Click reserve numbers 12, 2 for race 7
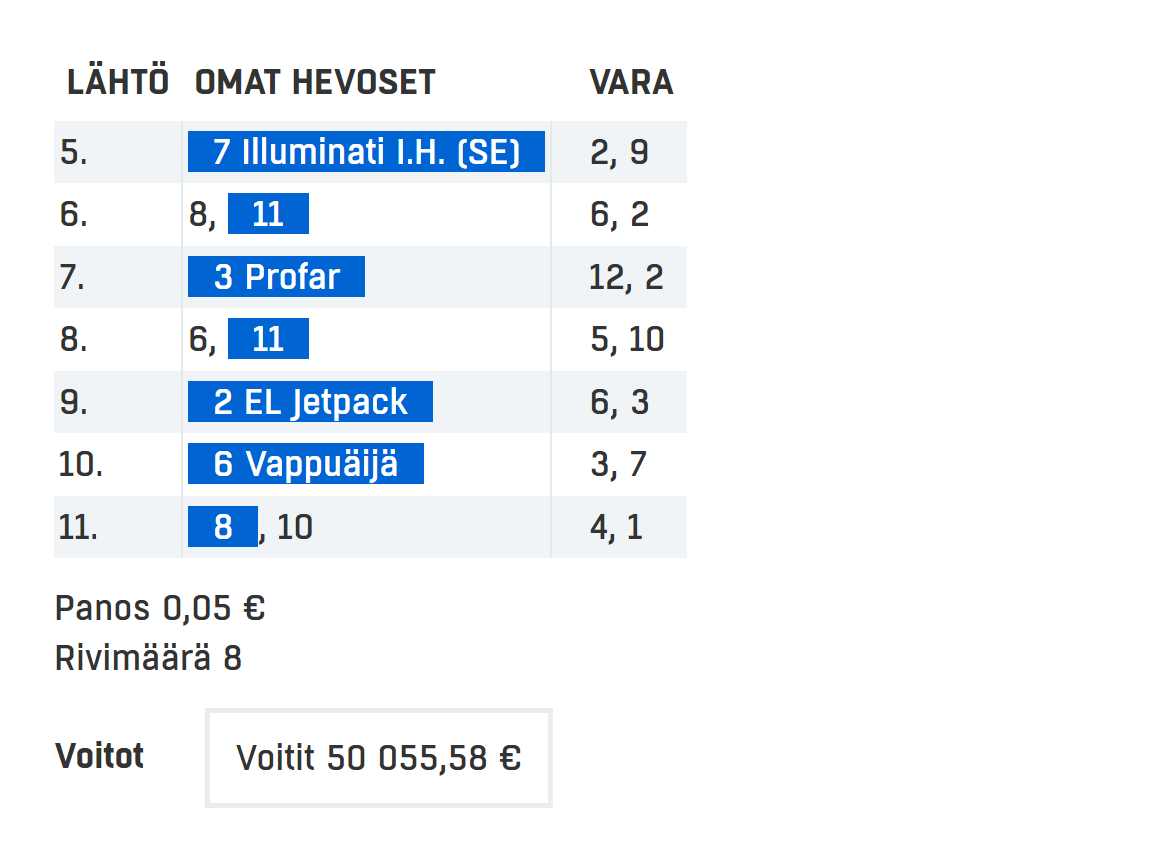Screen dimensions: 1157x857 coord(626,278)
